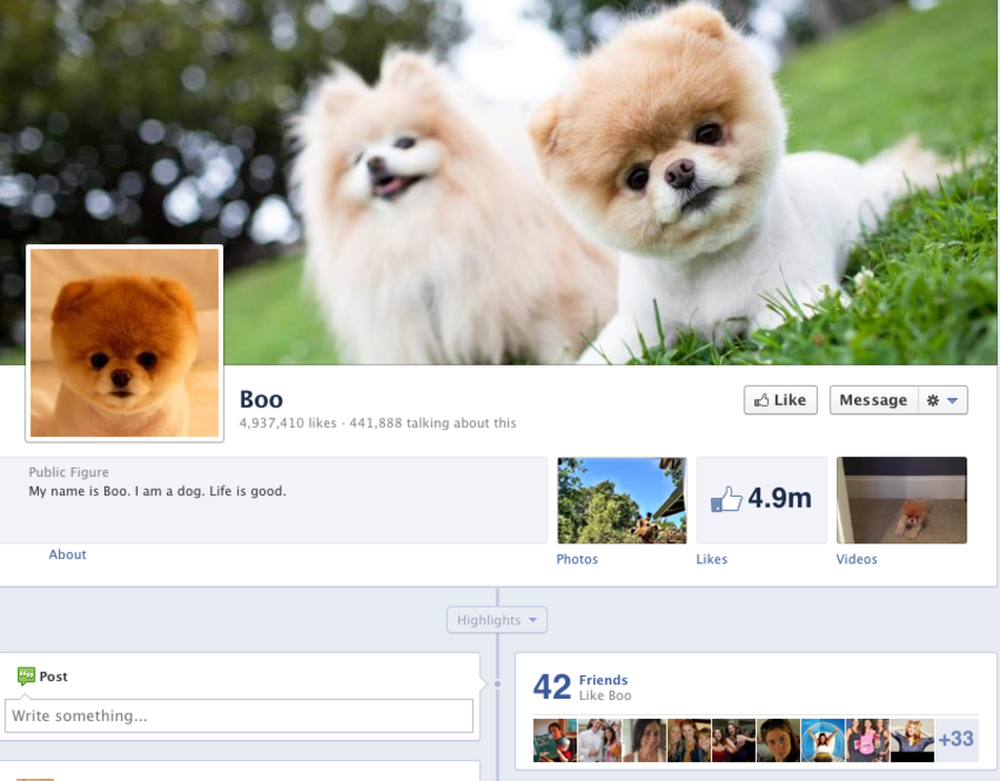
Task: Focus the Write something input field
Action: (239, 715)
